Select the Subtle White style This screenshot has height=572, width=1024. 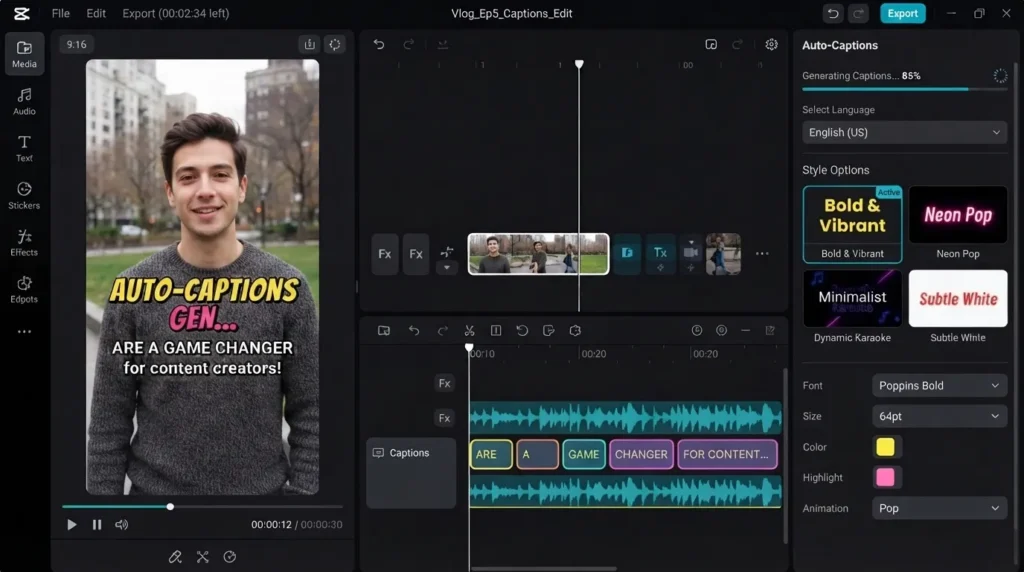coord(958,308)
